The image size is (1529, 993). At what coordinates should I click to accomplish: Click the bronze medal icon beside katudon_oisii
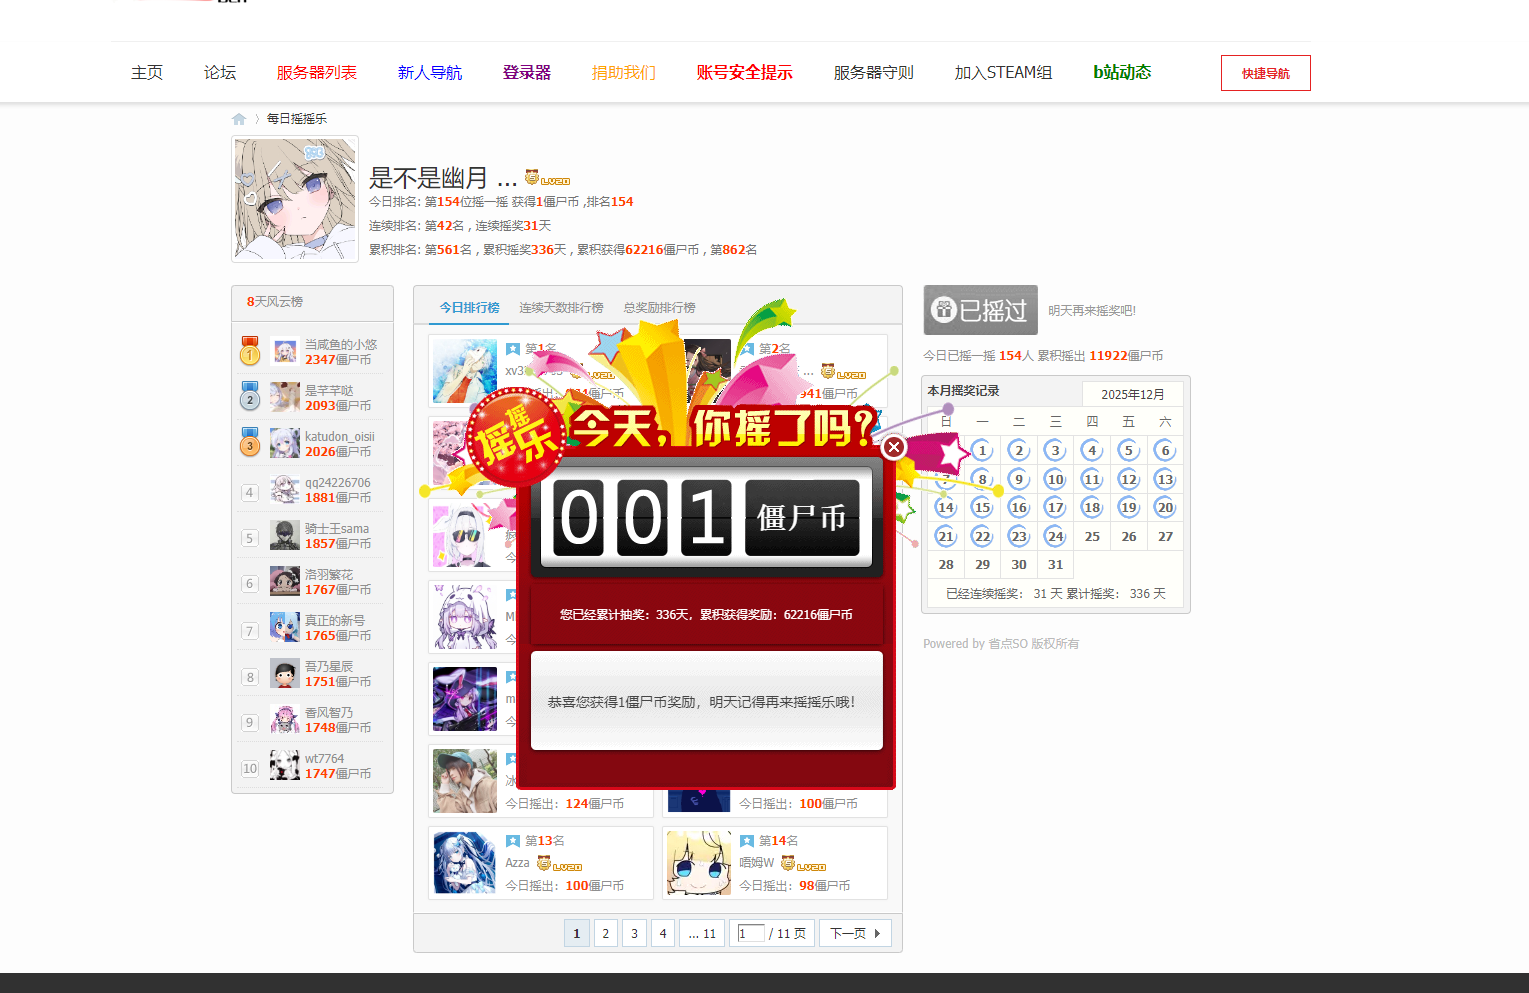[249, 443]
